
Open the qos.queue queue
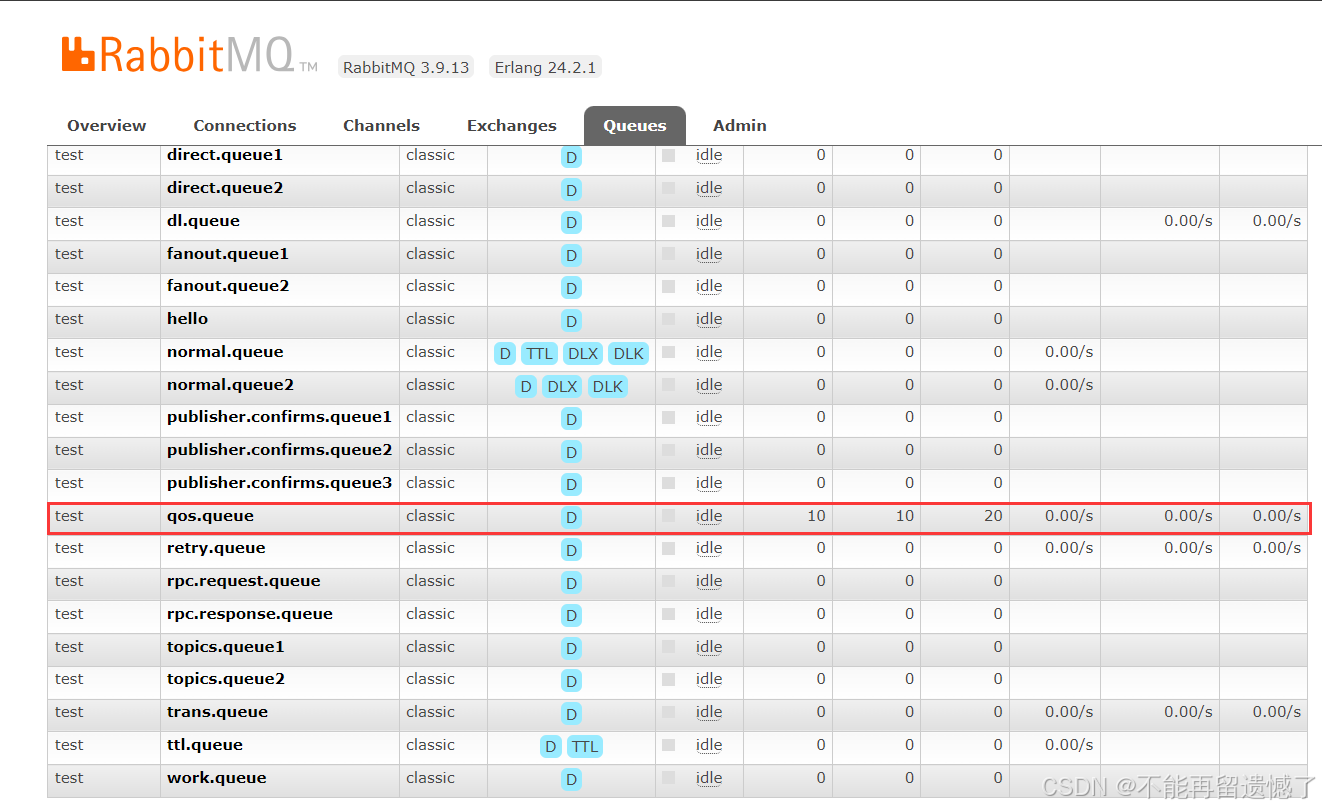[x=210, y=516]
